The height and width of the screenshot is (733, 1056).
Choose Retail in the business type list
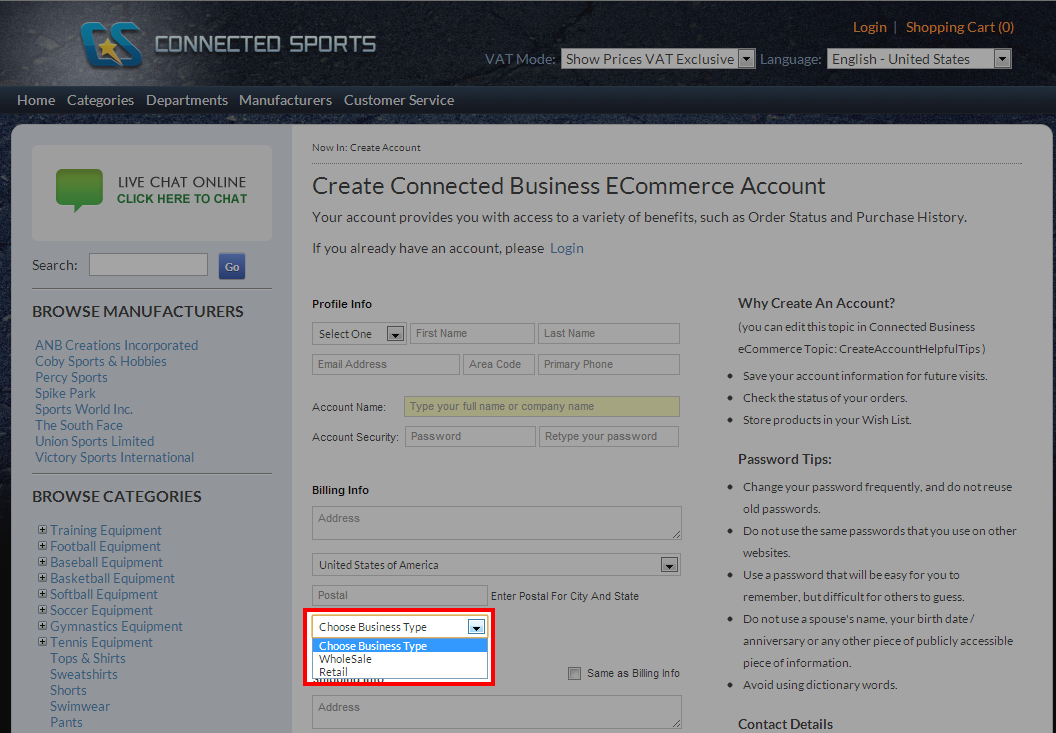(x=334, y=672)
